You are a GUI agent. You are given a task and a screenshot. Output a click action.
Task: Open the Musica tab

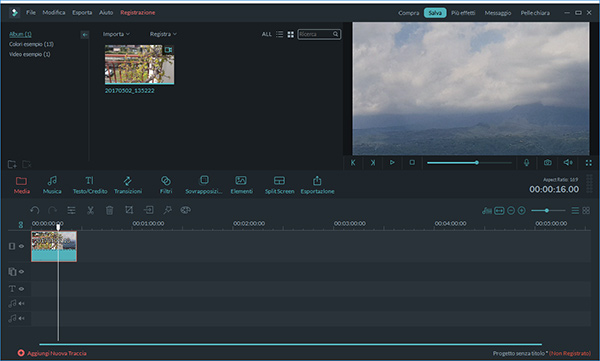(52, 185)
